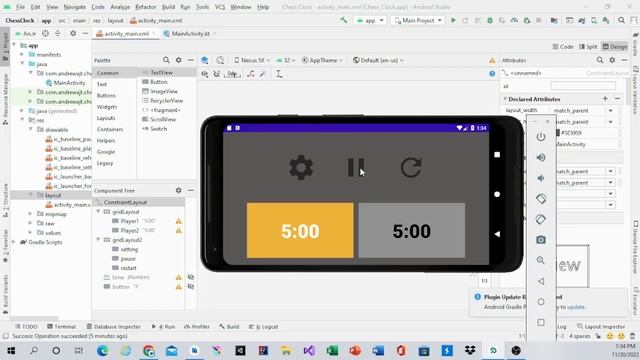
Task: Rotate emulator right
Action: pyautogui.click(x=541, y=219)
